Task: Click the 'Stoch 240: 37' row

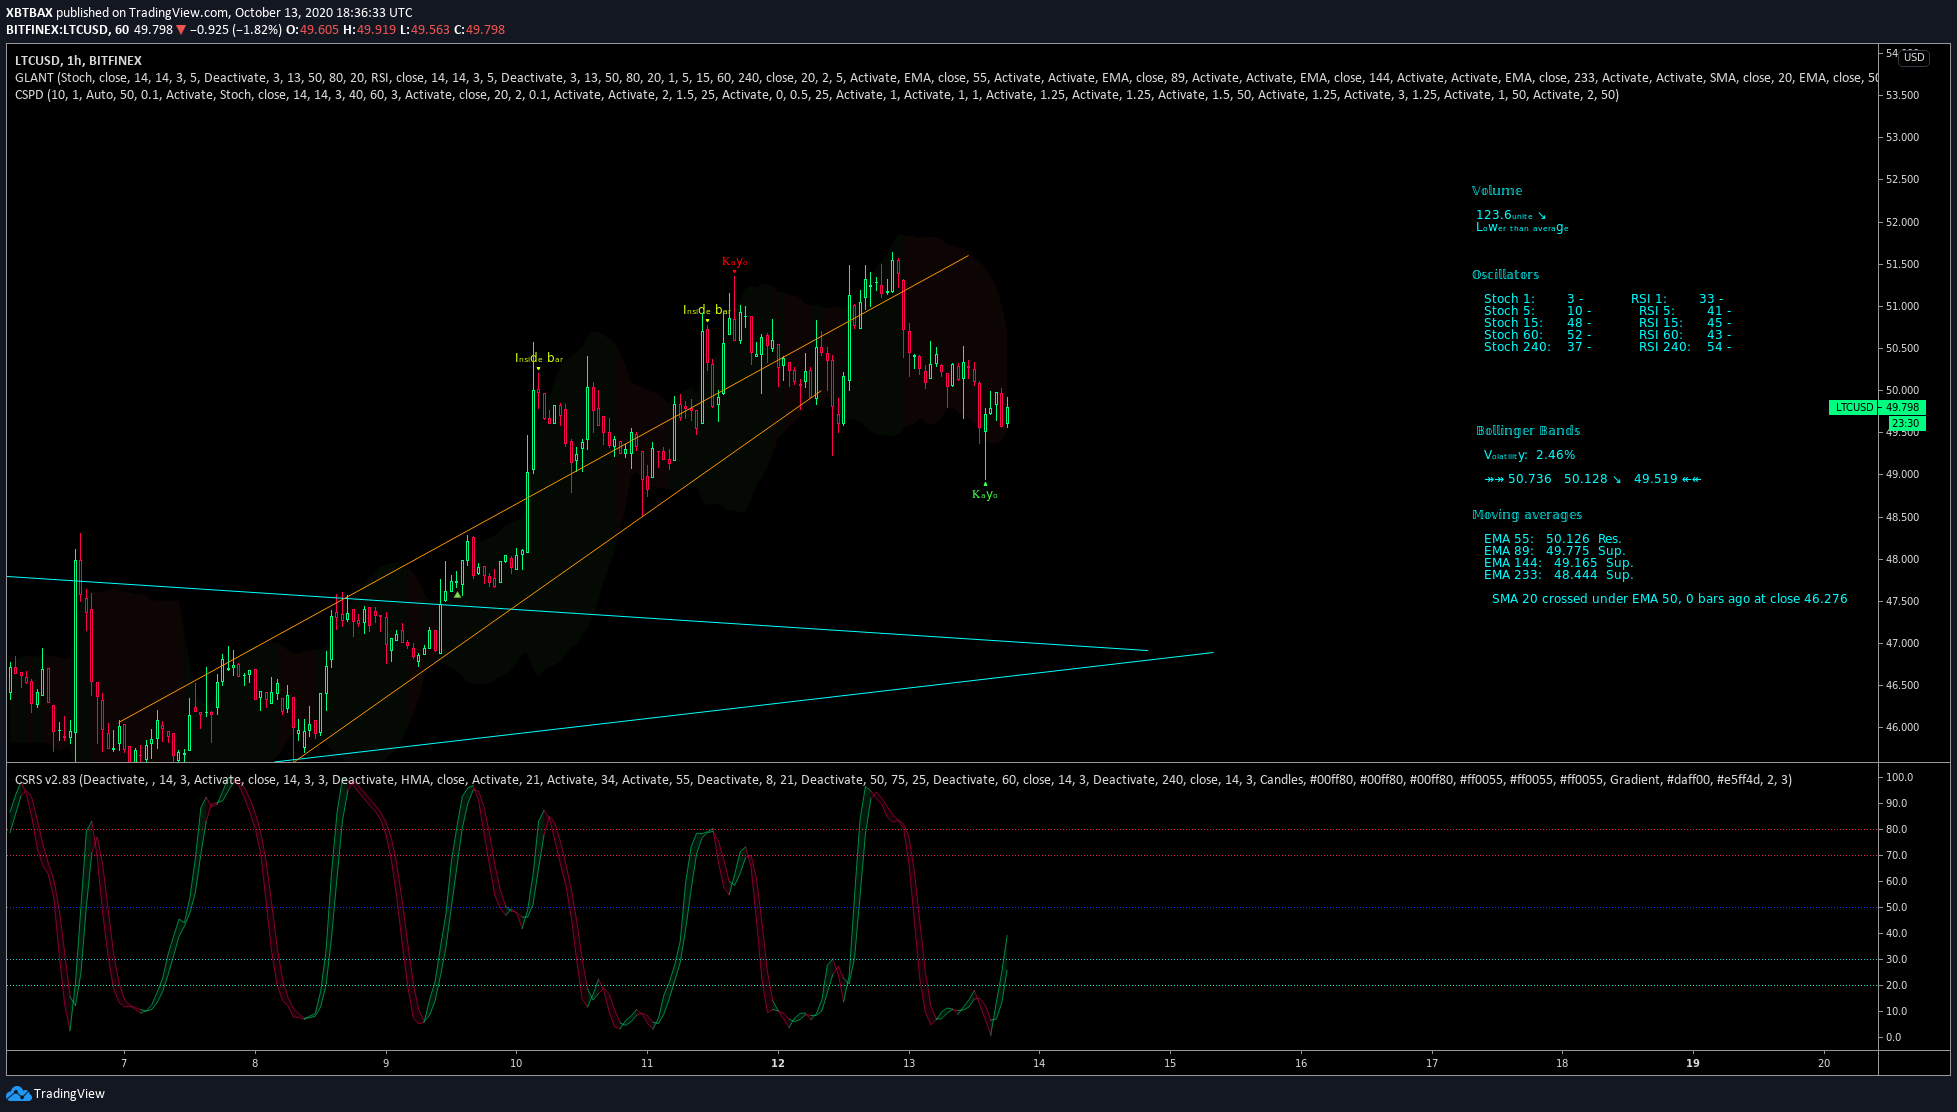Action: coord(1537,347)
